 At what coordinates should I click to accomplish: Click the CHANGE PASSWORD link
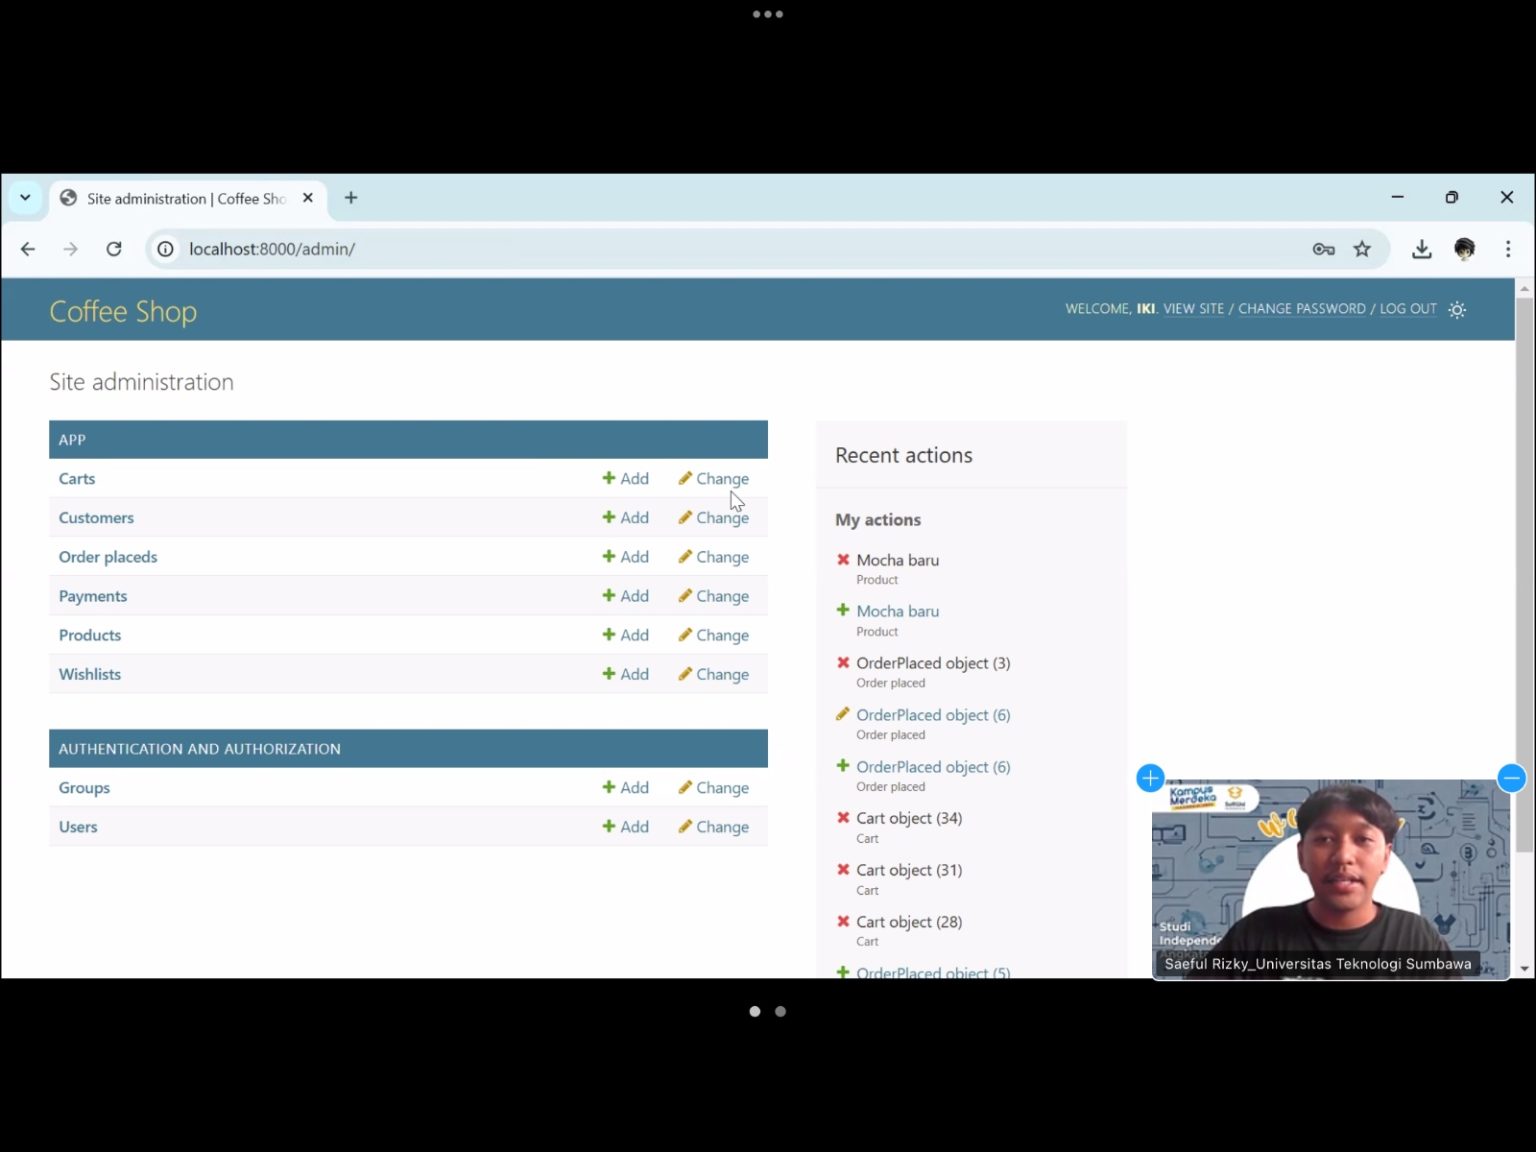click(1302, 309)
